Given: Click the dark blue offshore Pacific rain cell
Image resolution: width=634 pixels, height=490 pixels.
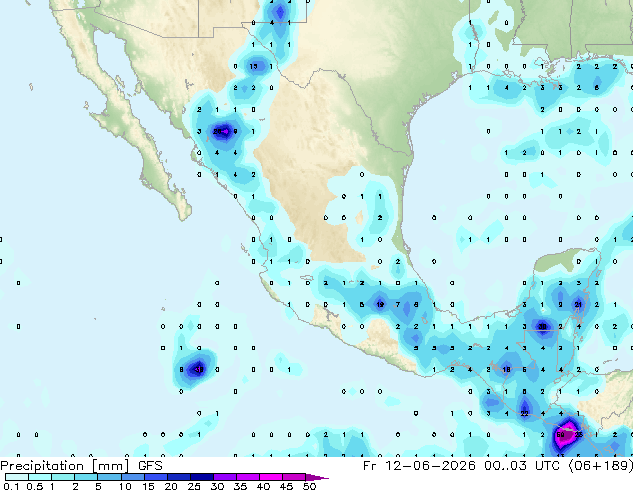Looking at the screenshot, I should click(198, 369).
